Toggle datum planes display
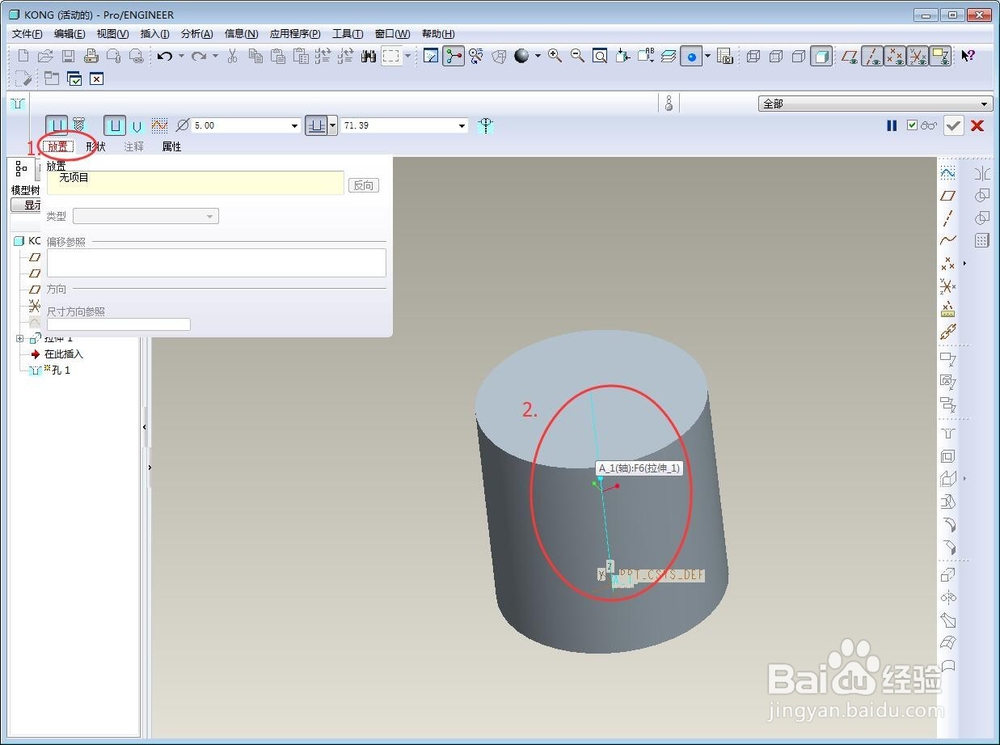1000x745 pixels. [x=849, y=56]
